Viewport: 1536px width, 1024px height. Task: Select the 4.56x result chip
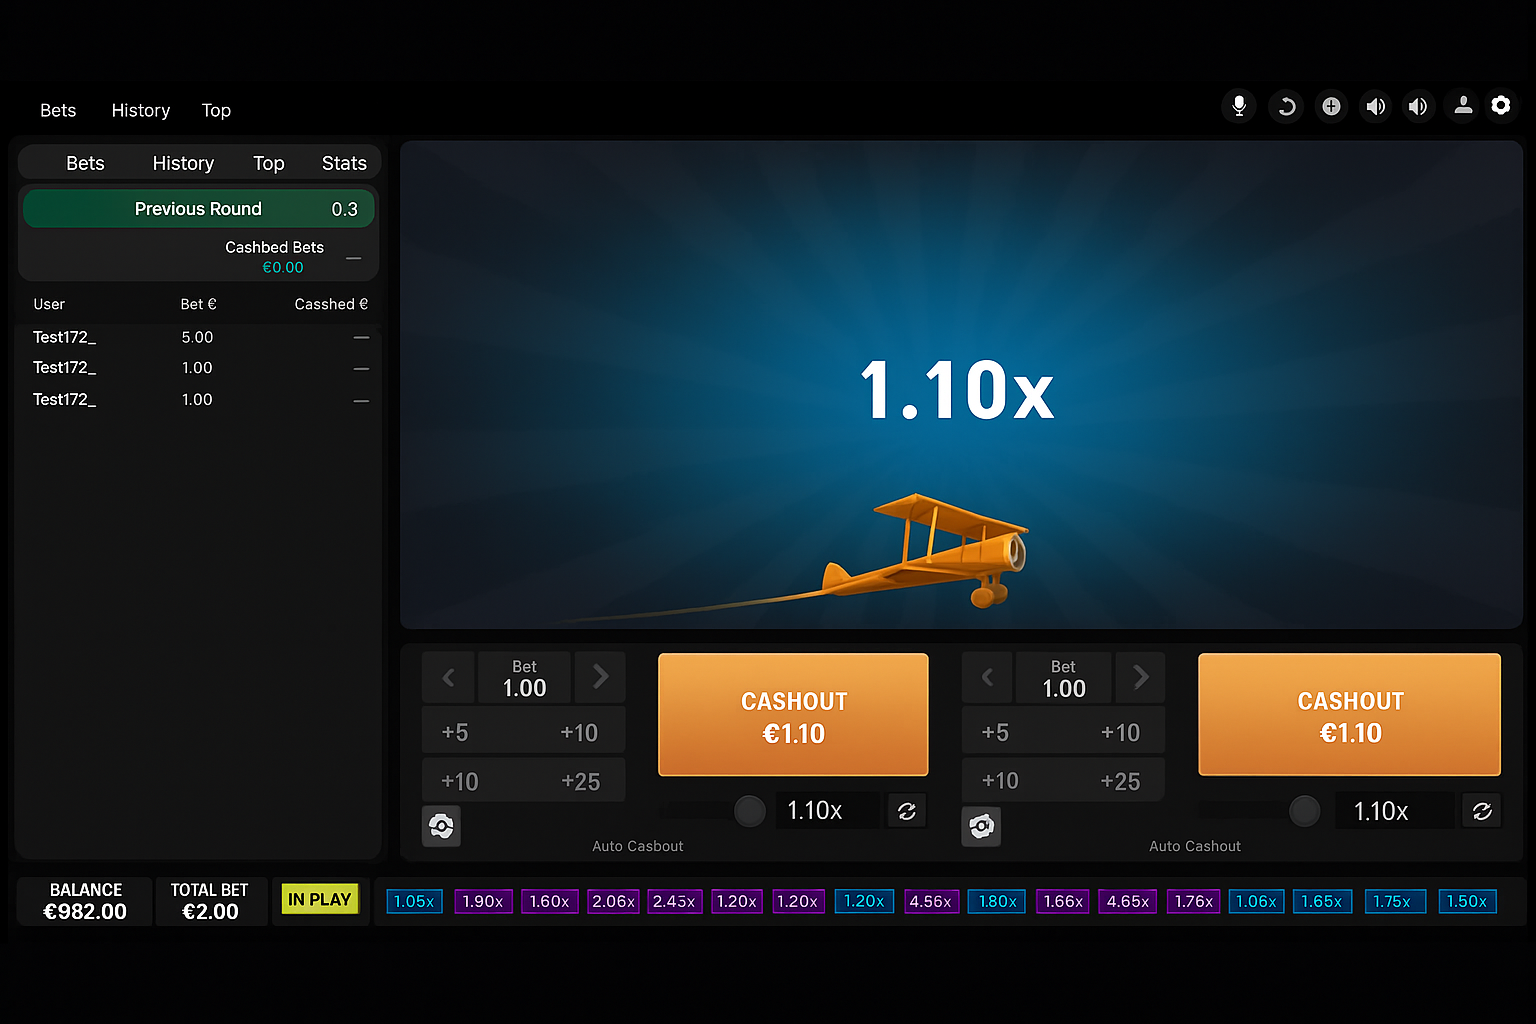(x=931, y=901)
